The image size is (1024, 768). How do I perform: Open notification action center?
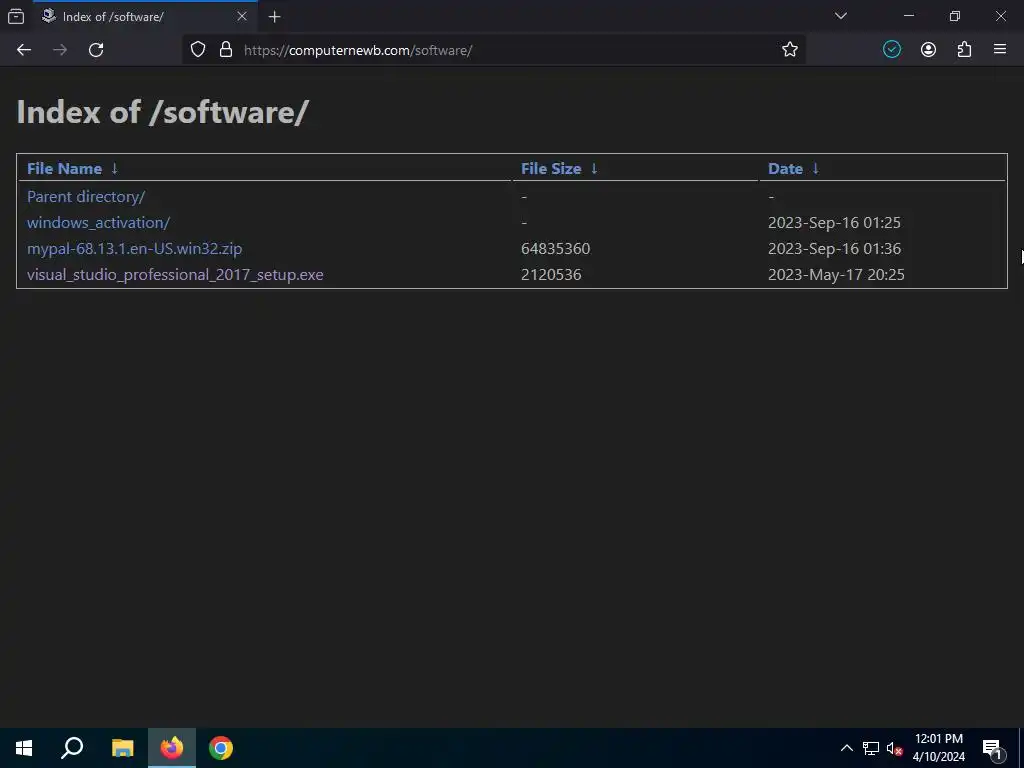(993, 749)
